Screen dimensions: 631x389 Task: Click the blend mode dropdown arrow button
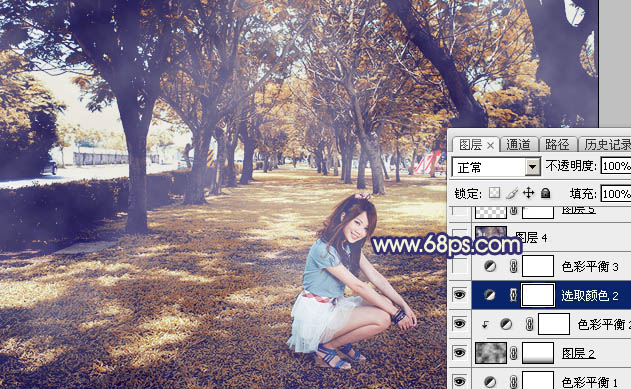click(532, 167)
